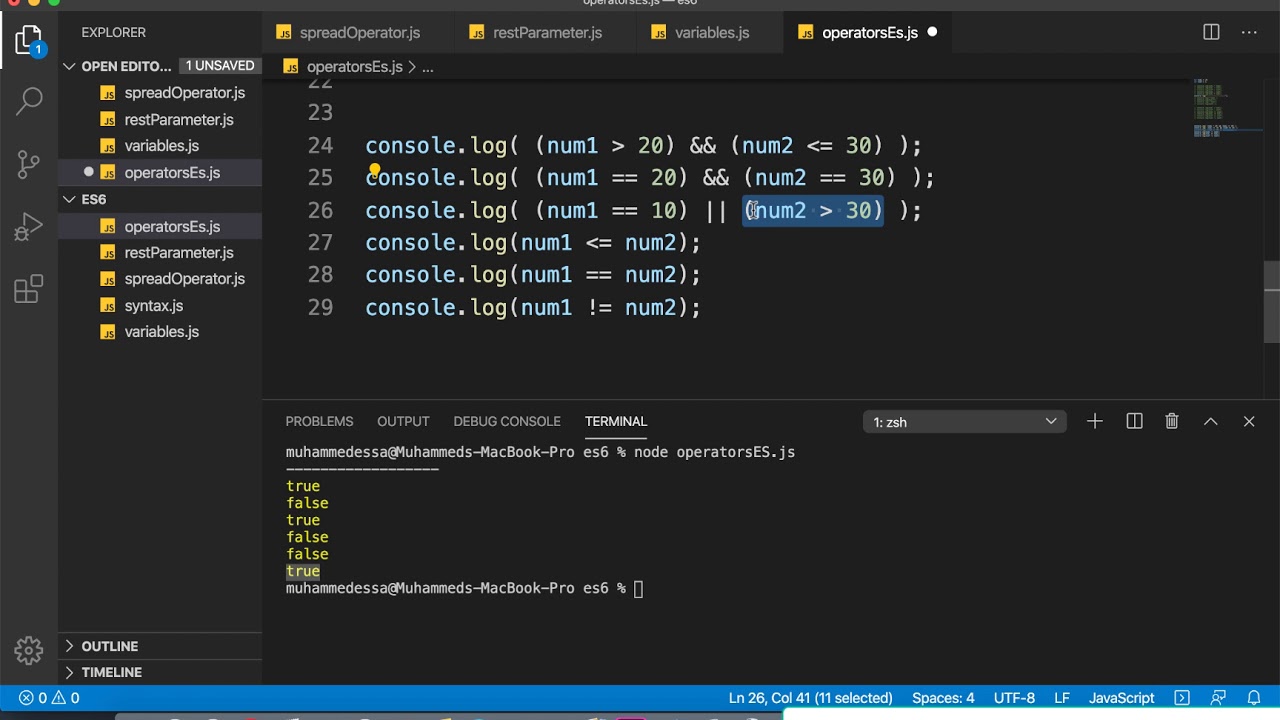Maximize the panel size chevron

(x=1210, y=421)
